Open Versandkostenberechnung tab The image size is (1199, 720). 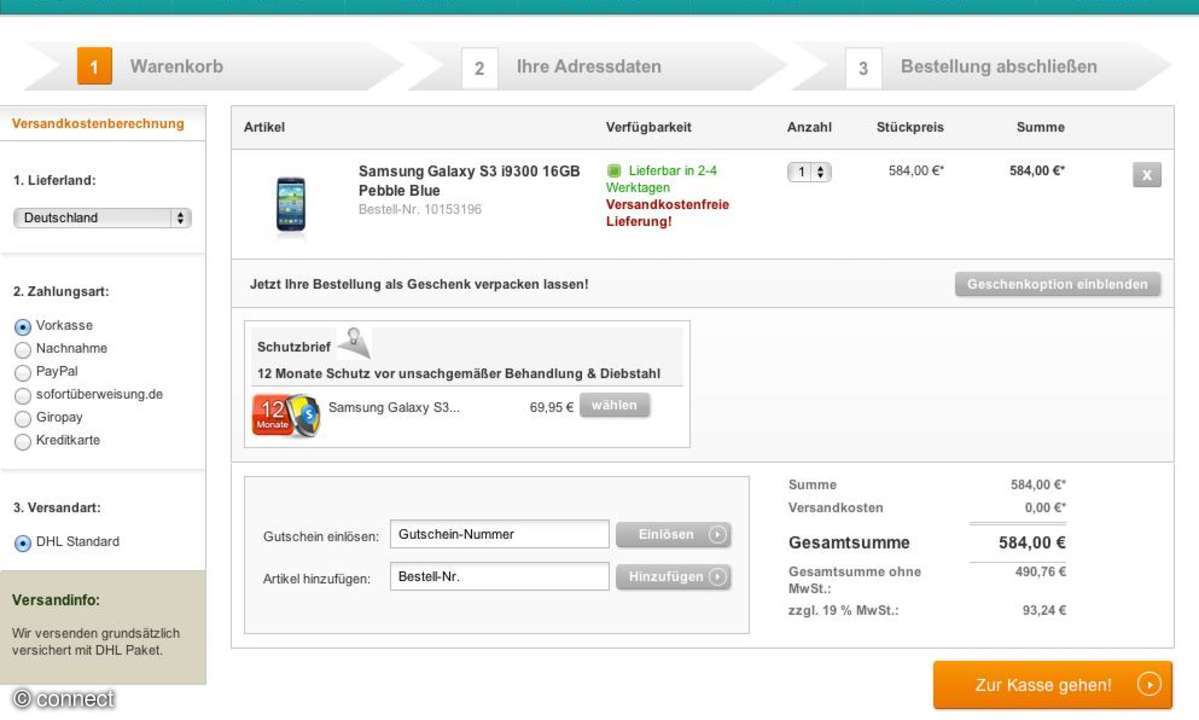pyautogui.click(x=98, y=124)
